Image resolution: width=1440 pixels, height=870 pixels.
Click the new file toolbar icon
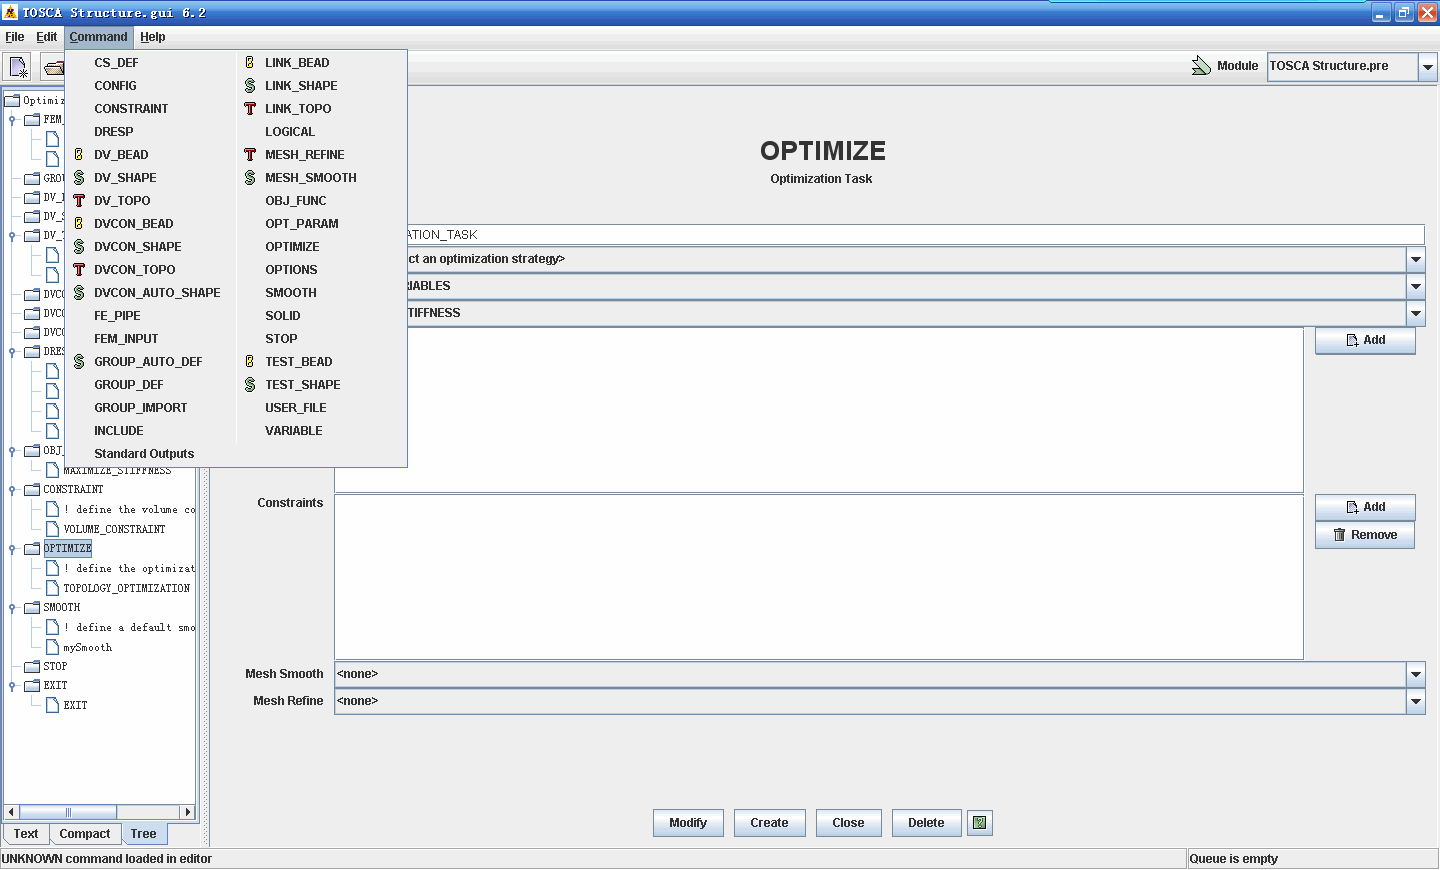click(18, 67)
